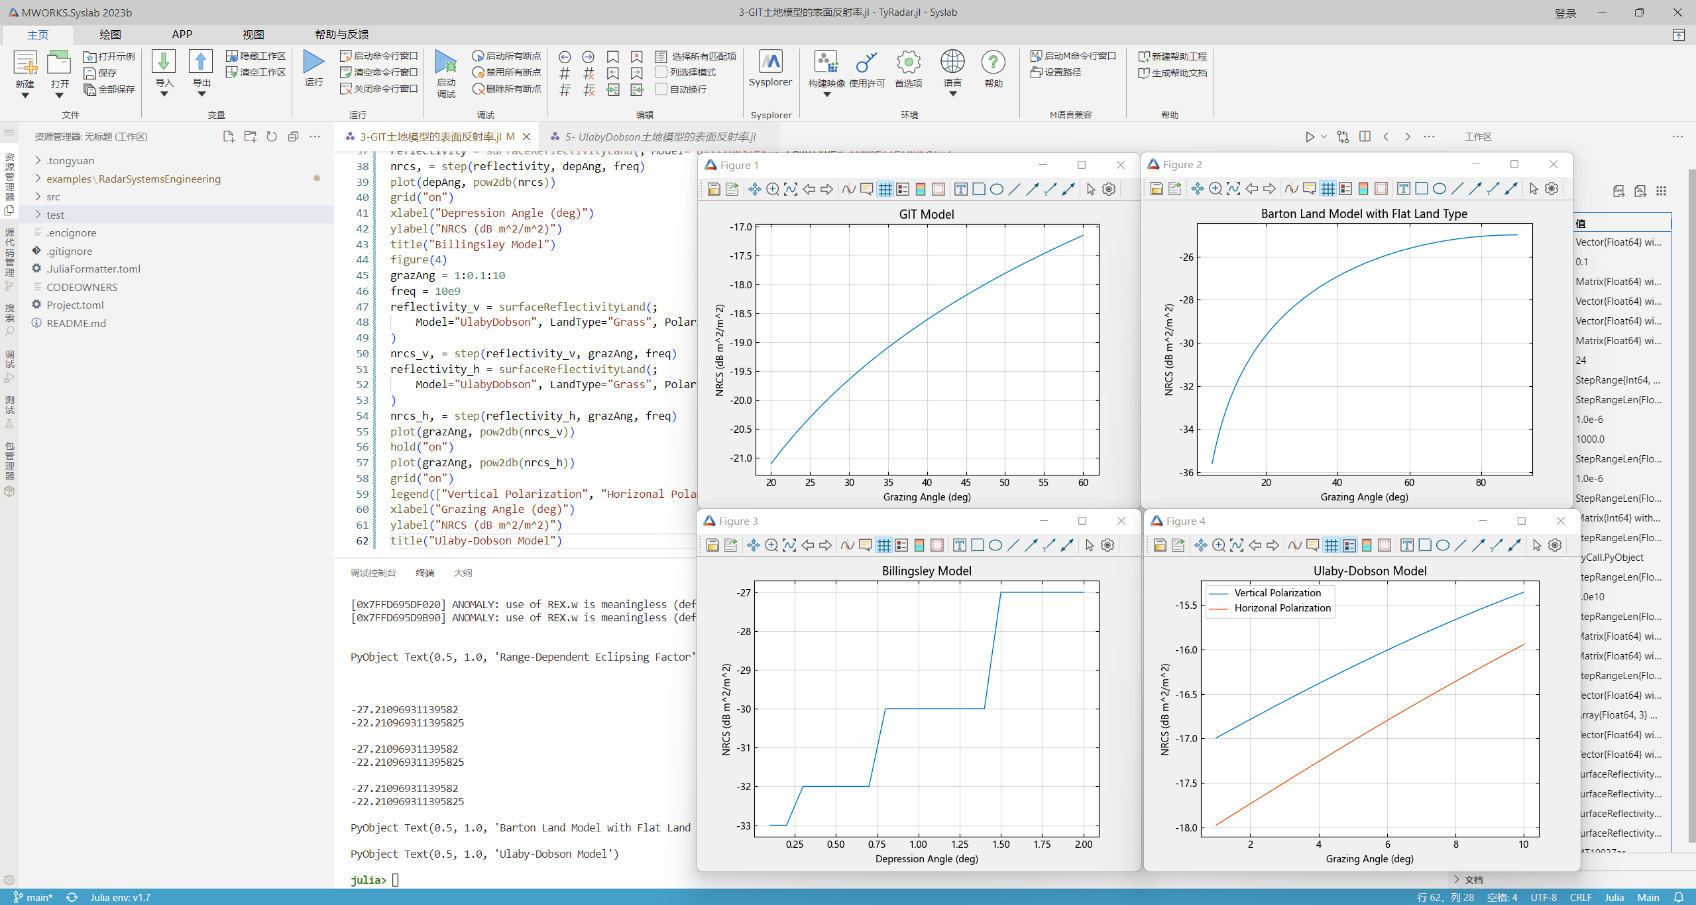Open Preferences (首选项) gear icon
The image size is (1696, 905).
pyautogui.click(x=908, y=63)
